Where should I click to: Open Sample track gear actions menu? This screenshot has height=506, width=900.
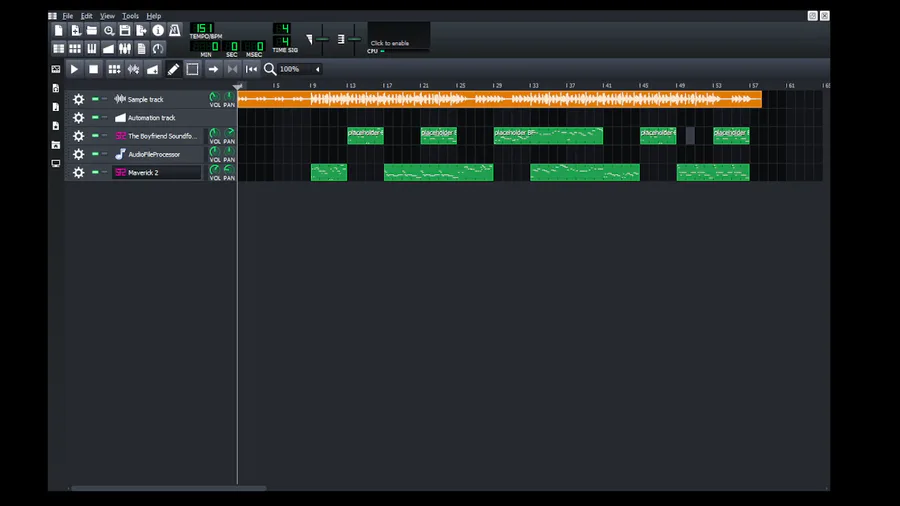pos(79,99)
